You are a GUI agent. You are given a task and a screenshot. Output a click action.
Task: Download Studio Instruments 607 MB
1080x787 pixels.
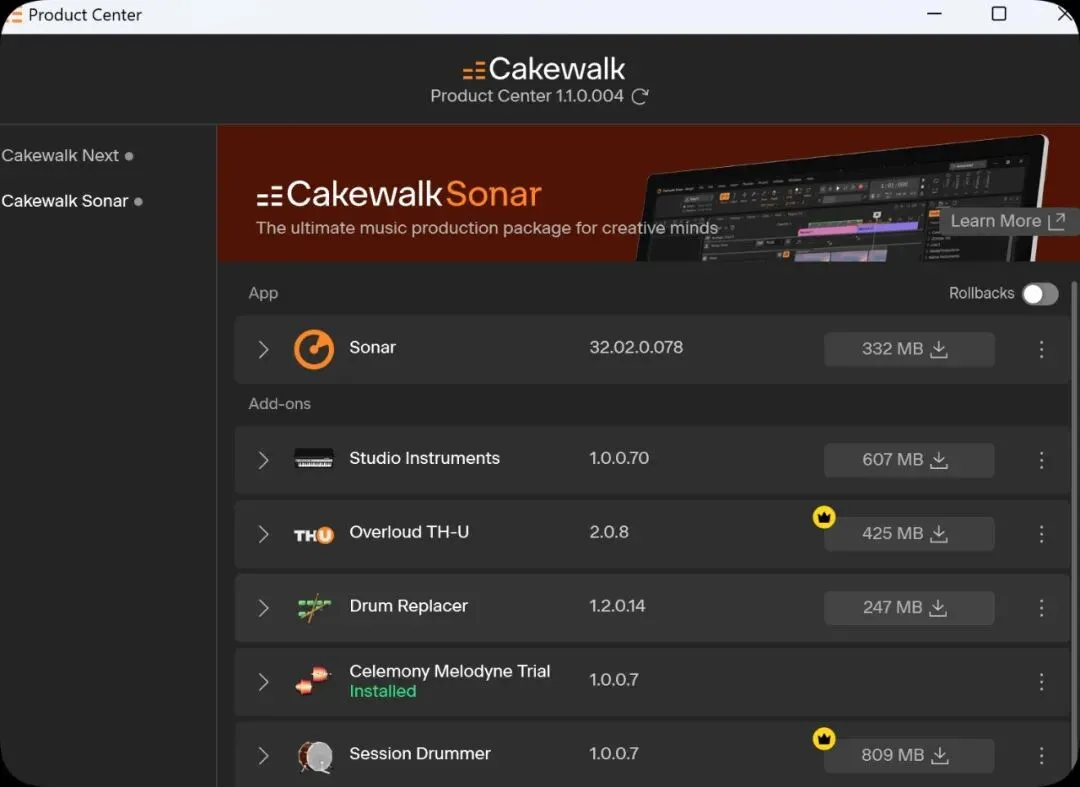[909, 460]
